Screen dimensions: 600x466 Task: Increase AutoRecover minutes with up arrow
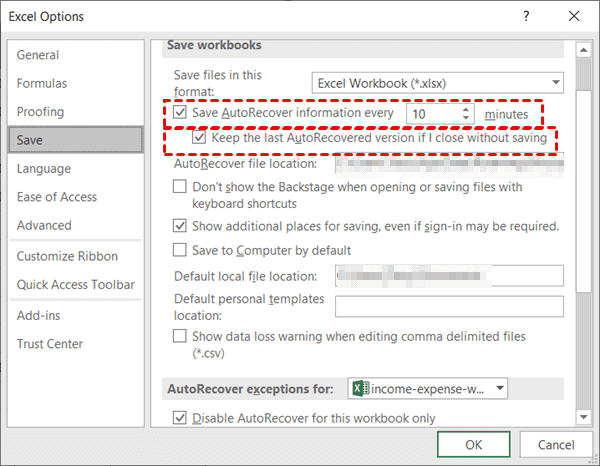(466, 109)
